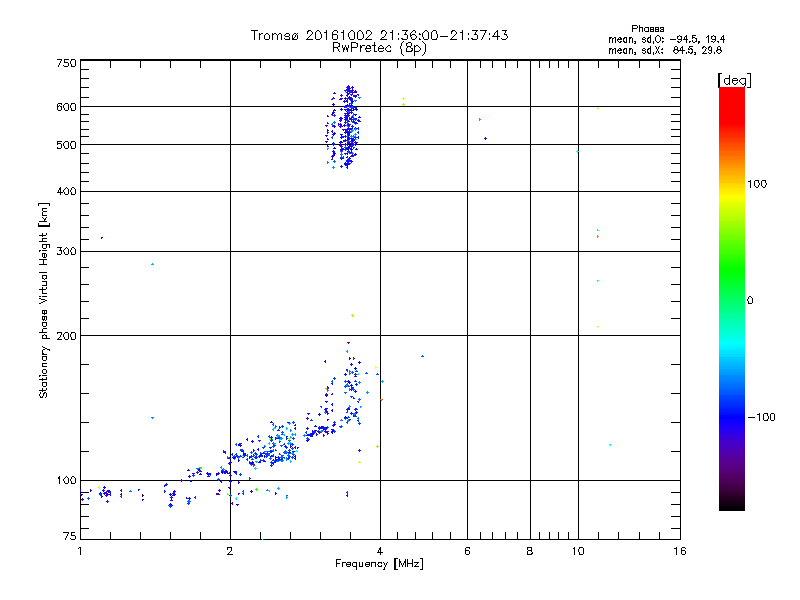Screen dimensions: 800x600
Task: Click the black bottom of the colorbar
Action: (x=732, y=503)
